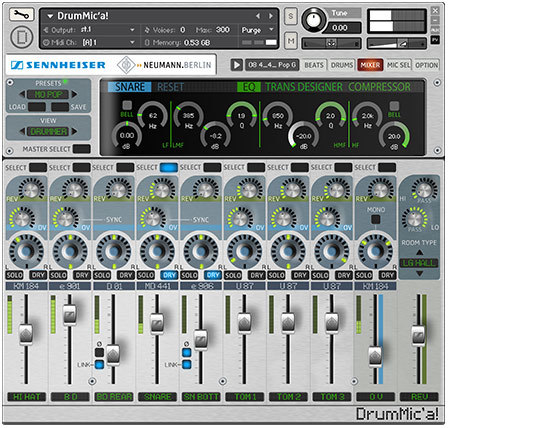This screenshot has width=558, height=428.
Task: Click the HF 2.0k Hz frequency knob
Action: point(367,116)
